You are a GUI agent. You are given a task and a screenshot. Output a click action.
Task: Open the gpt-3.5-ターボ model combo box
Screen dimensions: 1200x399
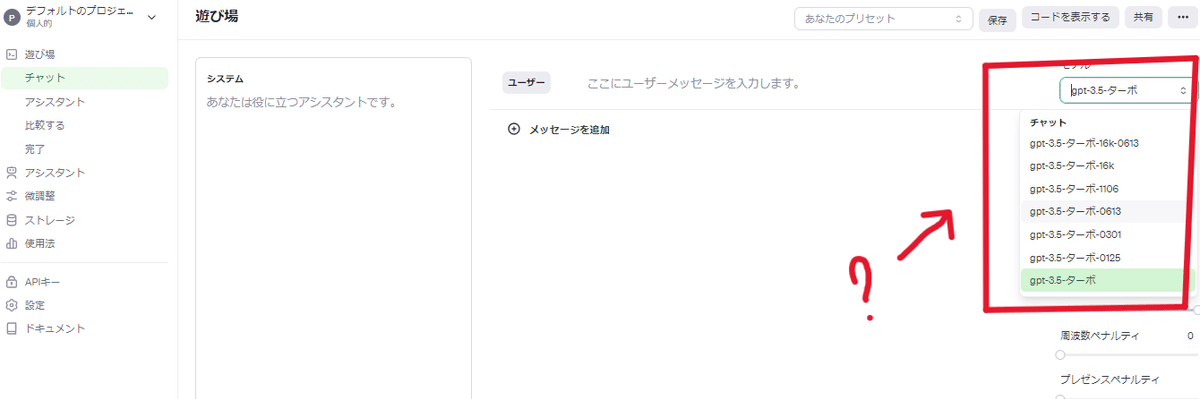coord(1127,90)
